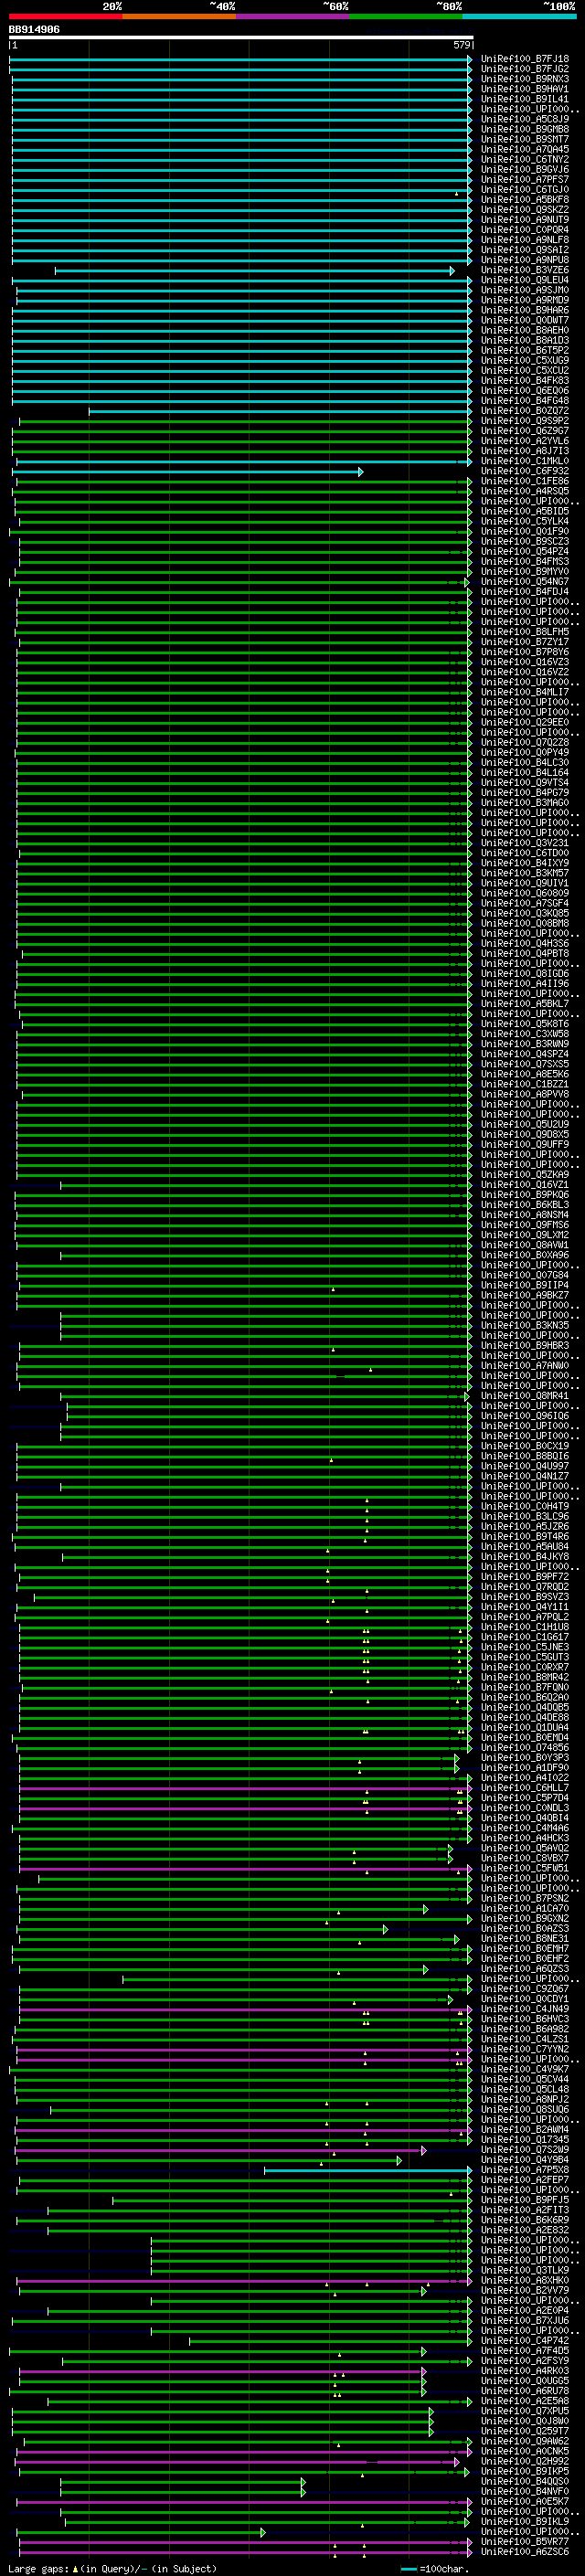Select hit label UniRef100_C0PQR4

point(524,230)
